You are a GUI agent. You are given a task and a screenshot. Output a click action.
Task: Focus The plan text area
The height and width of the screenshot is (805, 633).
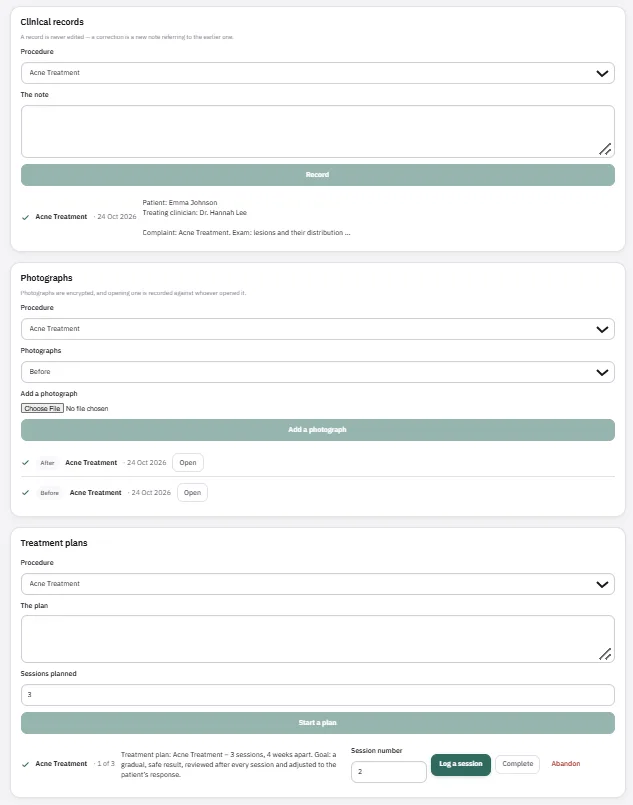(317, 639)
